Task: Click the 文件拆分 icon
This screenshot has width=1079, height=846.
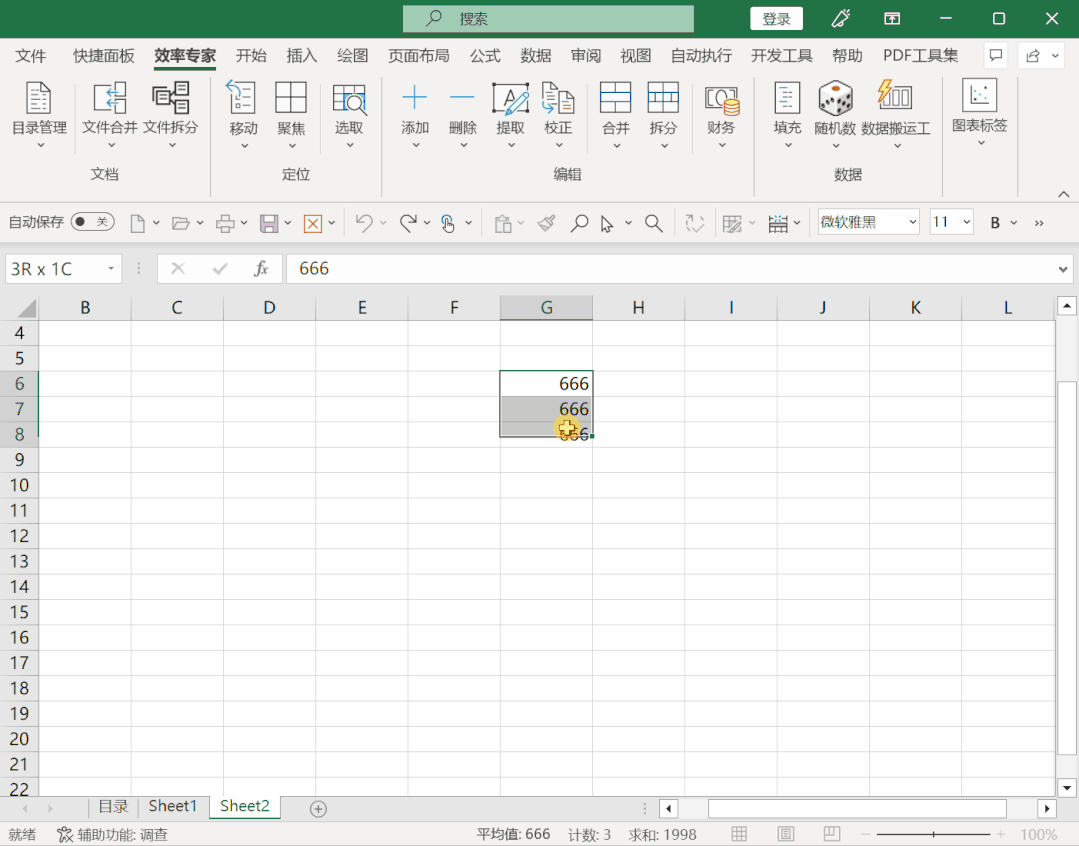Action: (x=170, y=99)
